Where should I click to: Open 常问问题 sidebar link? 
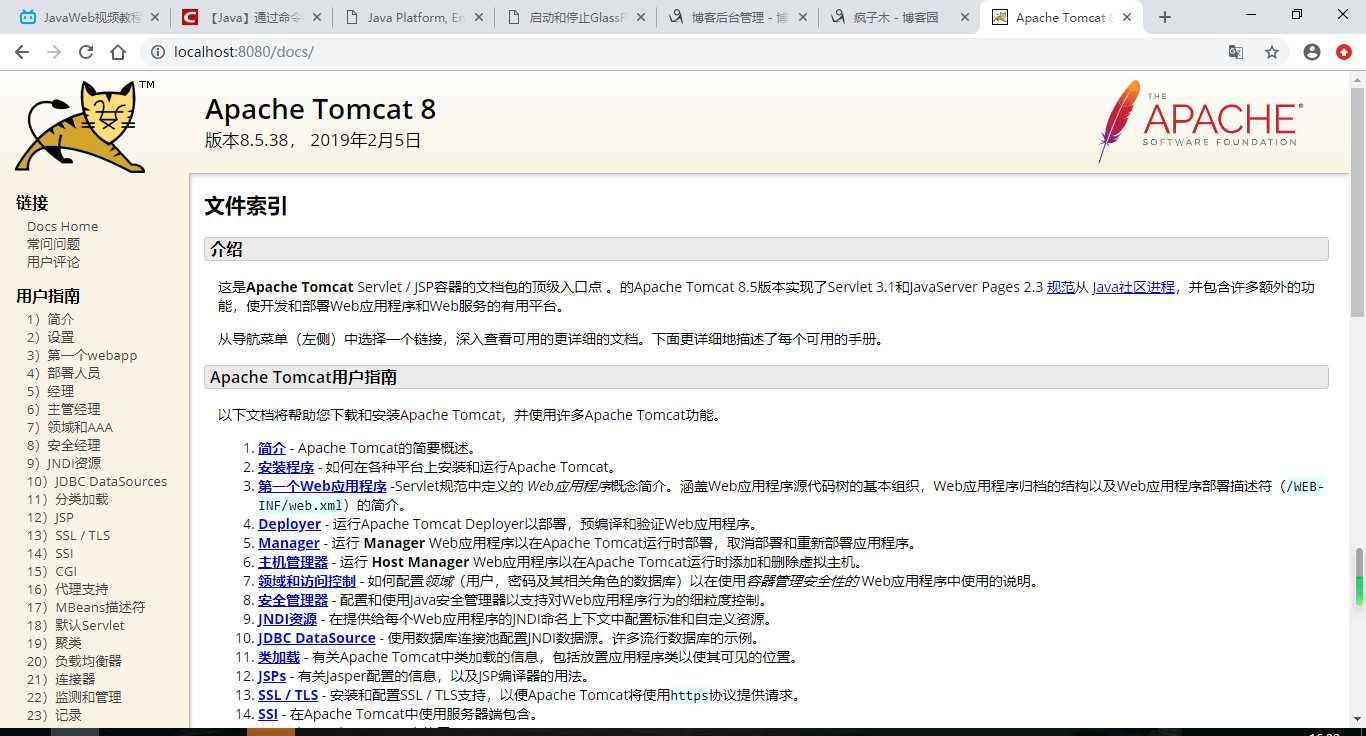tap(53, 244)
